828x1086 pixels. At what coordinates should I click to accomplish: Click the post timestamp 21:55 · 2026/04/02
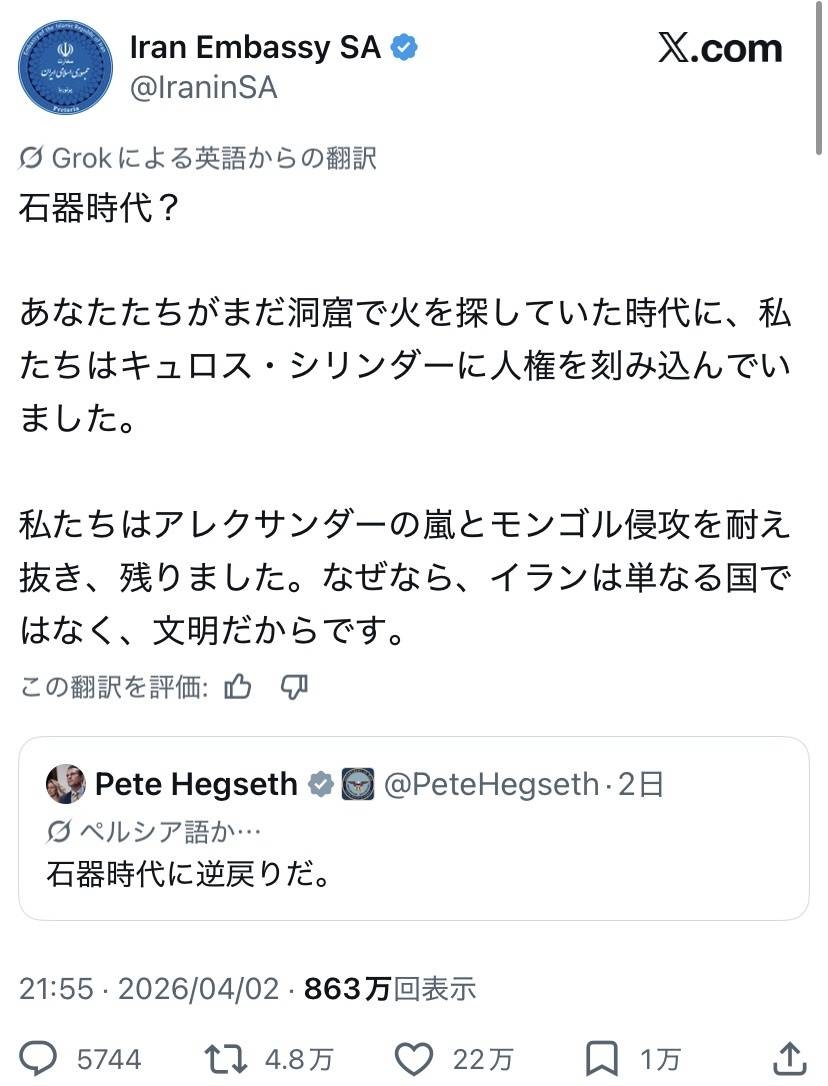[149, 989]
